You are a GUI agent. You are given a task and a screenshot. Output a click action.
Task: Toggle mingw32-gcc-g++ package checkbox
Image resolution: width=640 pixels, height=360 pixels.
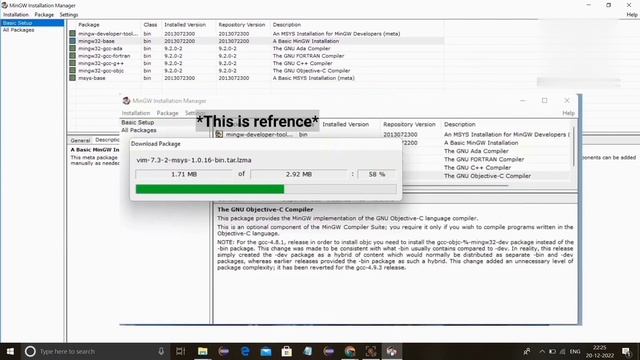[x=72, y=63]
